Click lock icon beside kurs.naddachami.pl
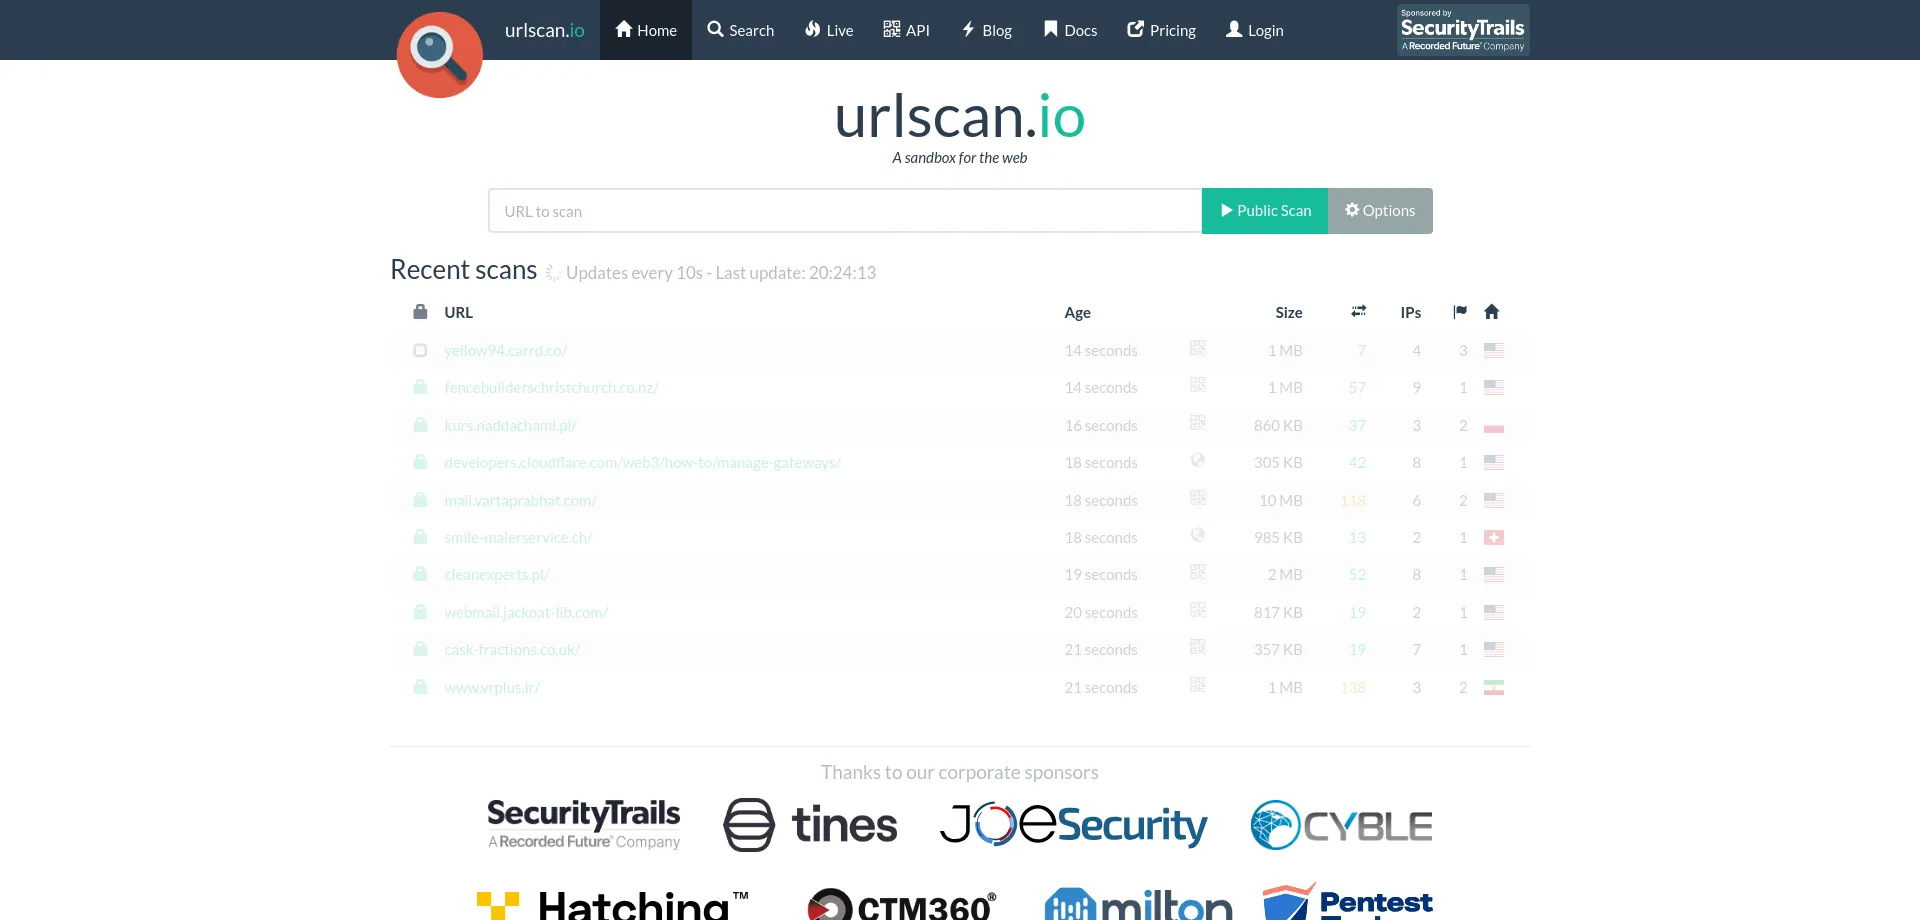Screen dimensions: 1920x920 pos(421,425)
